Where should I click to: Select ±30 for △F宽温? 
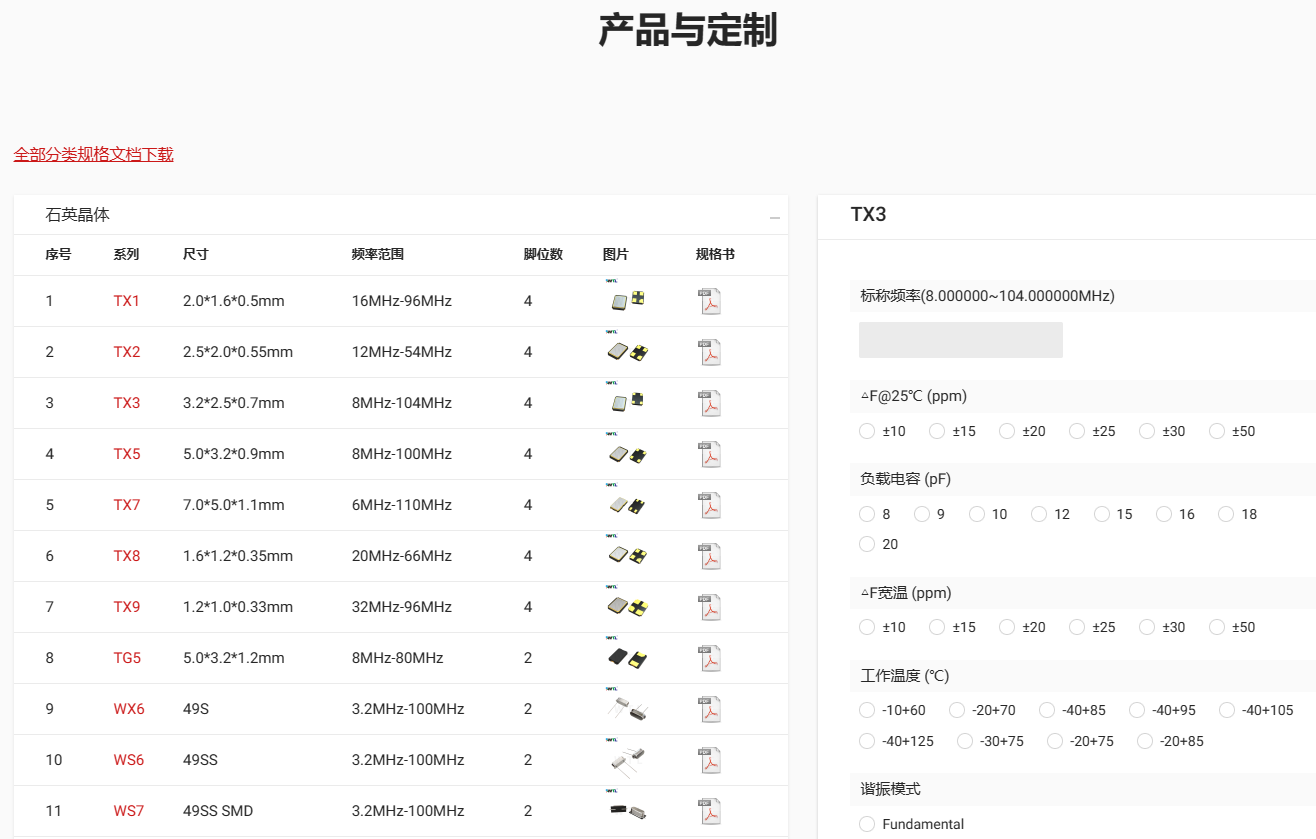1147,627
